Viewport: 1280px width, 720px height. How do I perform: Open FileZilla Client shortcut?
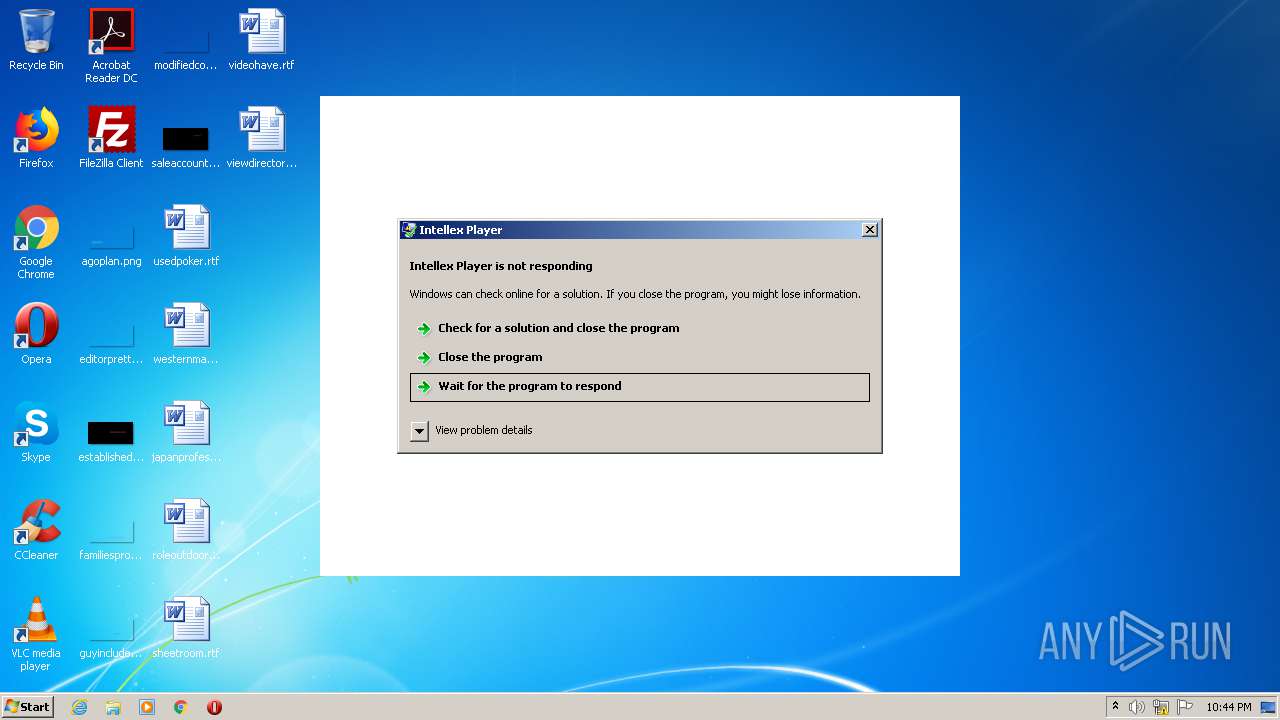(111, 138)
